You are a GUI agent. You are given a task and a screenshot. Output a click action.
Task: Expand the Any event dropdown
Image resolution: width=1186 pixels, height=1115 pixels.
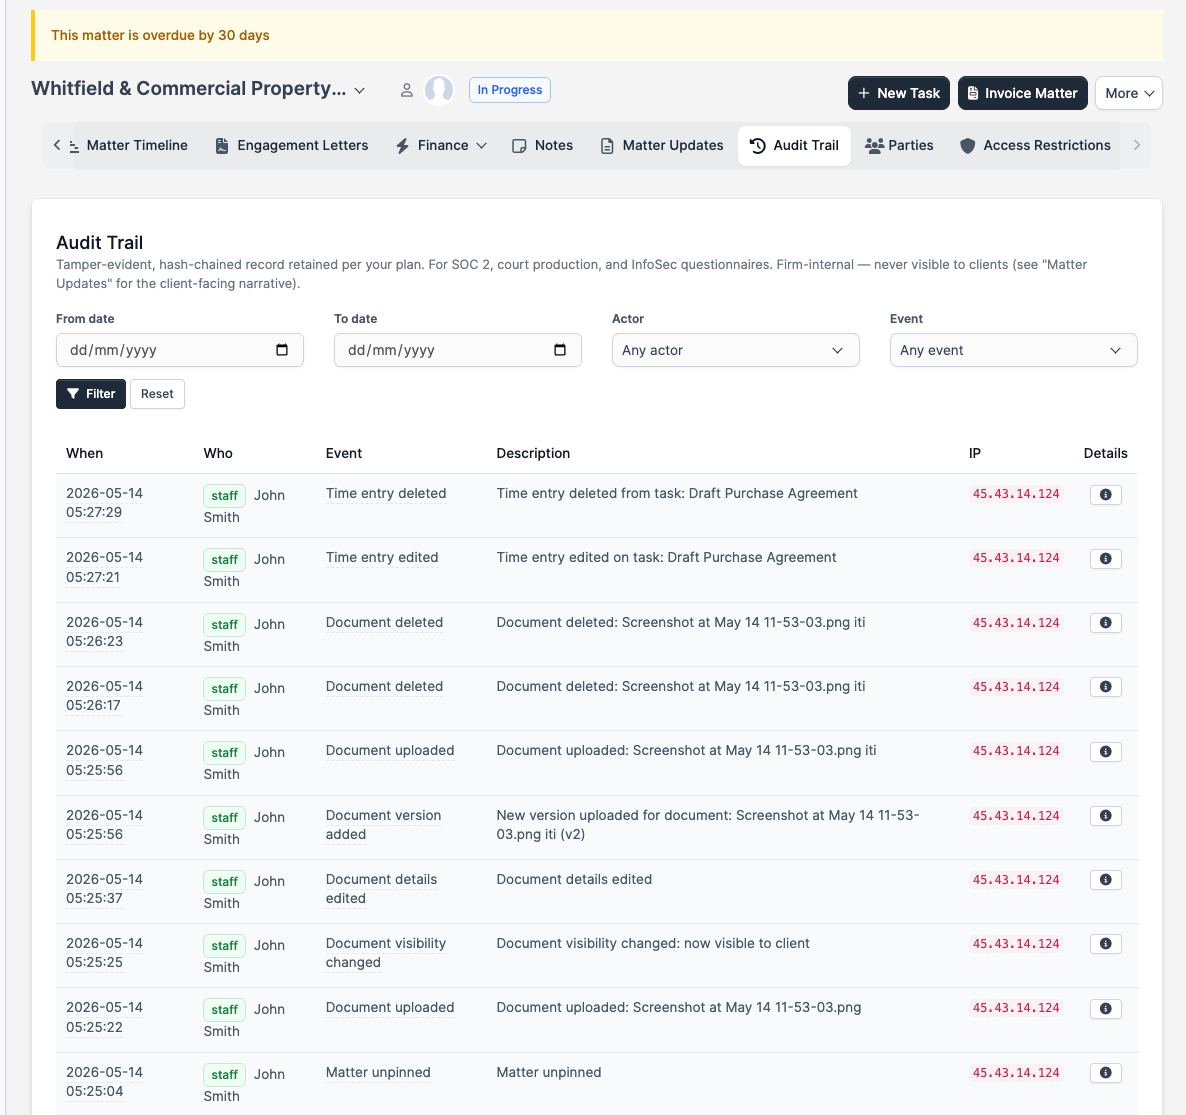[1013, 350]
